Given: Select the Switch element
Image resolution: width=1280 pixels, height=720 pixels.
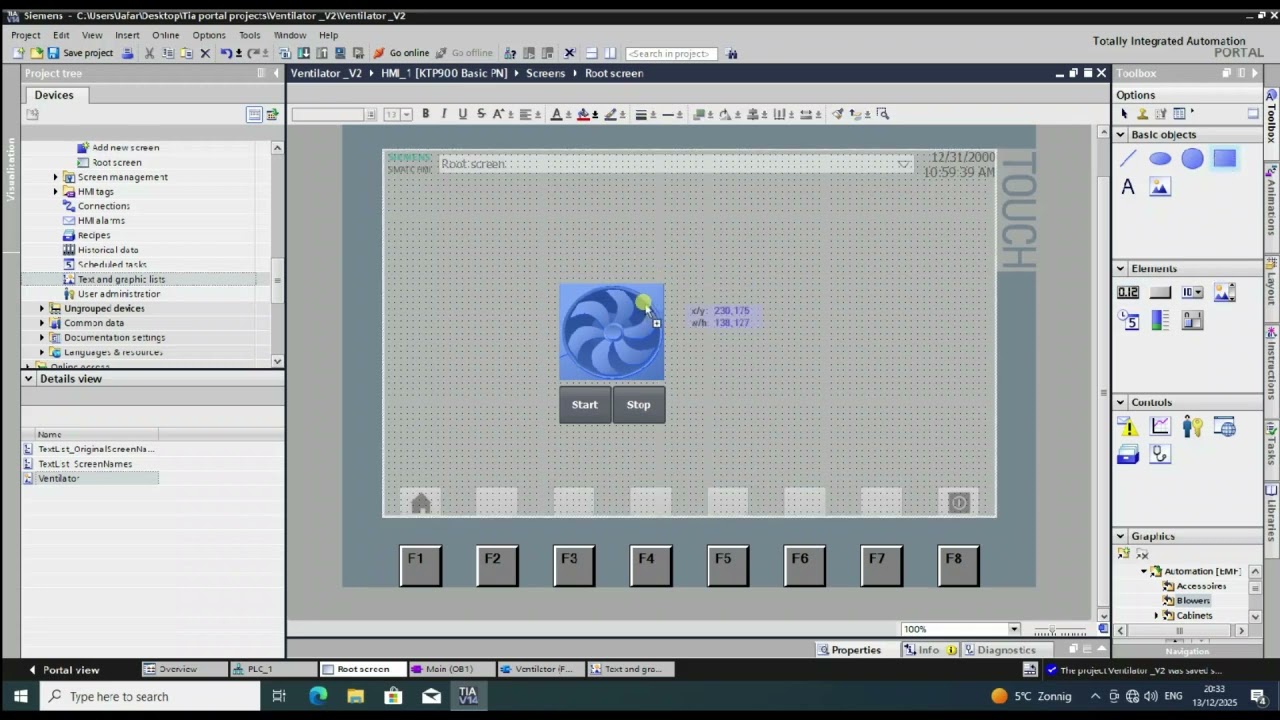Looking at the screenshot, I should click(1192, 321).
